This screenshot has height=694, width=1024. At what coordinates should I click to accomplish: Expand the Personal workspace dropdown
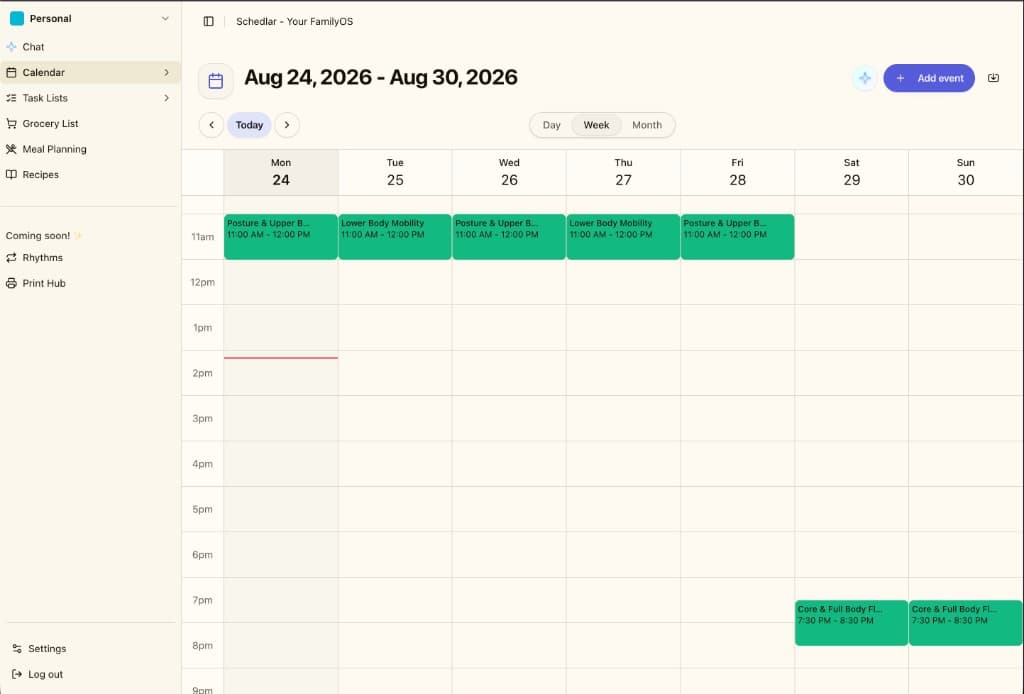(x=165, y=19)
